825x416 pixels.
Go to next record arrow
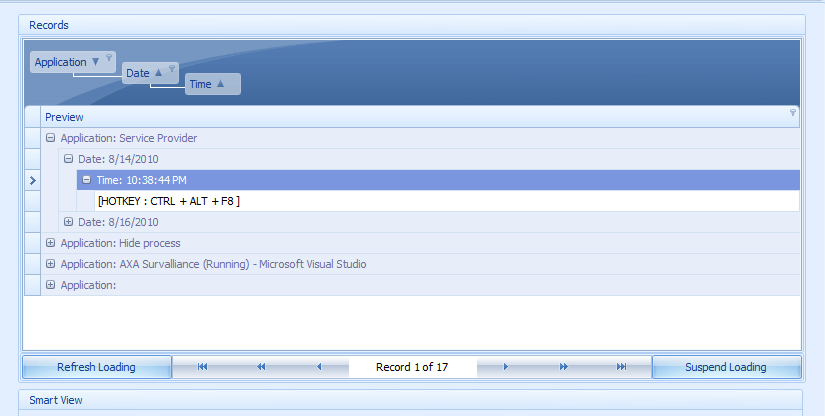click(x=505, y=367)
